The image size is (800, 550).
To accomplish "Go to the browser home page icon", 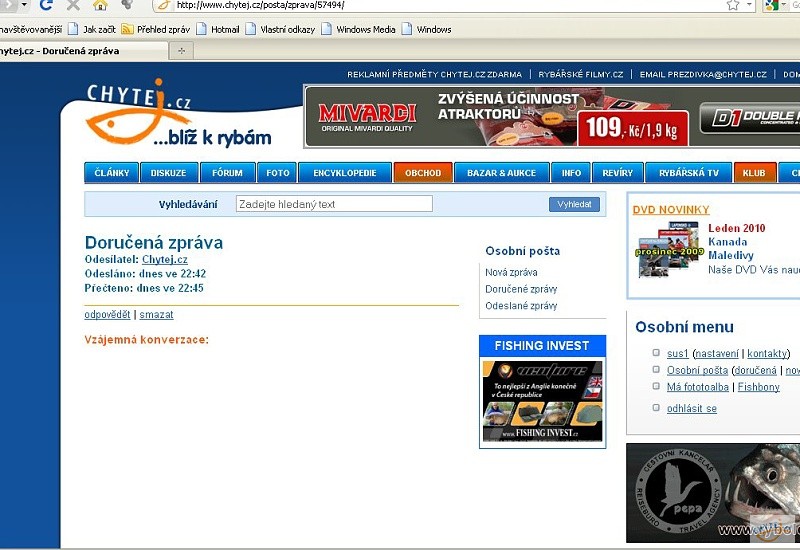I will [x=101, y=5].
